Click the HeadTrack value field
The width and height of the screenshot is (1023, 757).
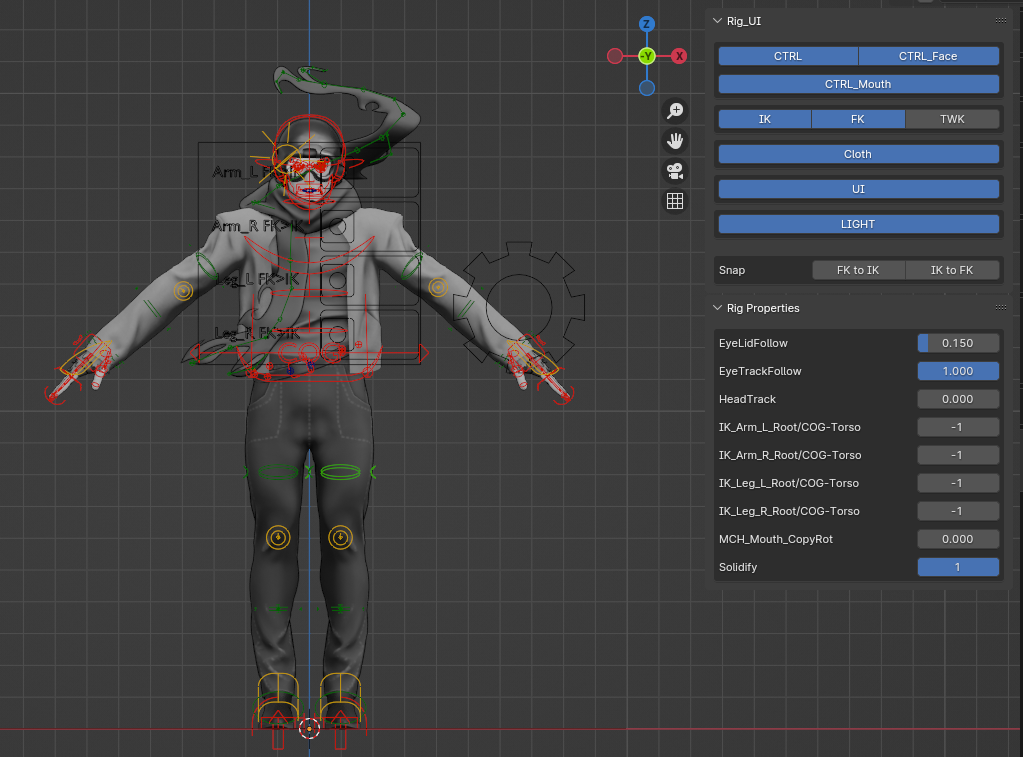[x=958, y=399]
